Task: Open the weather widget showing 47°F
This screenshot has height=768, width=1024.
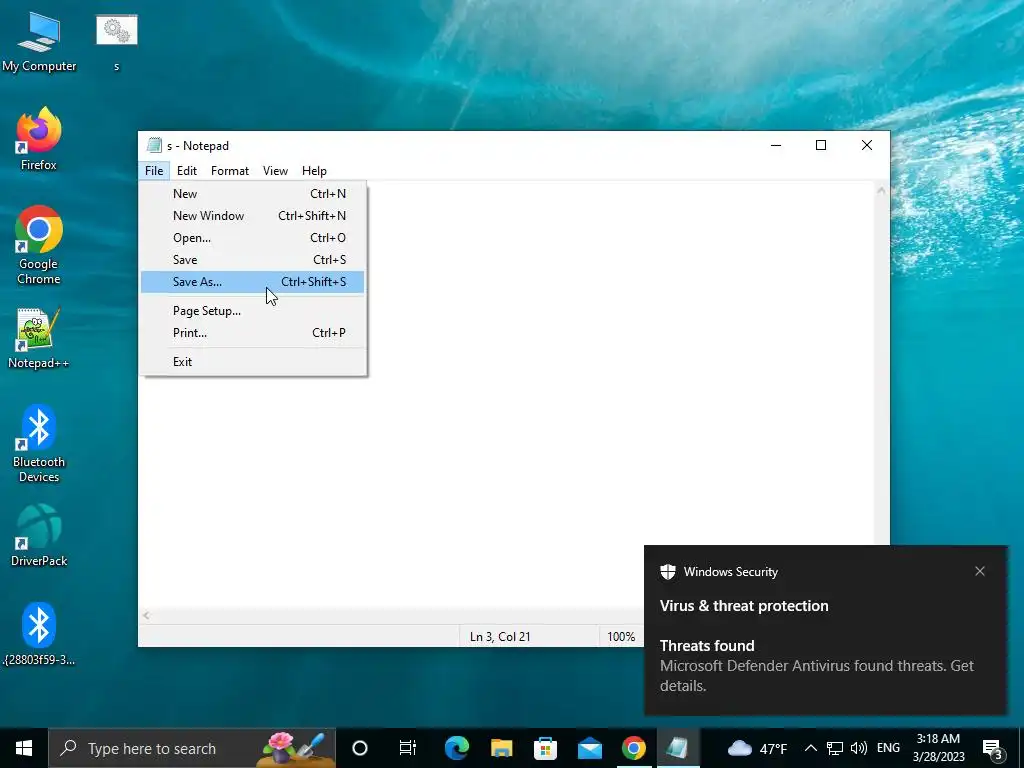Action: pos(758,748)
